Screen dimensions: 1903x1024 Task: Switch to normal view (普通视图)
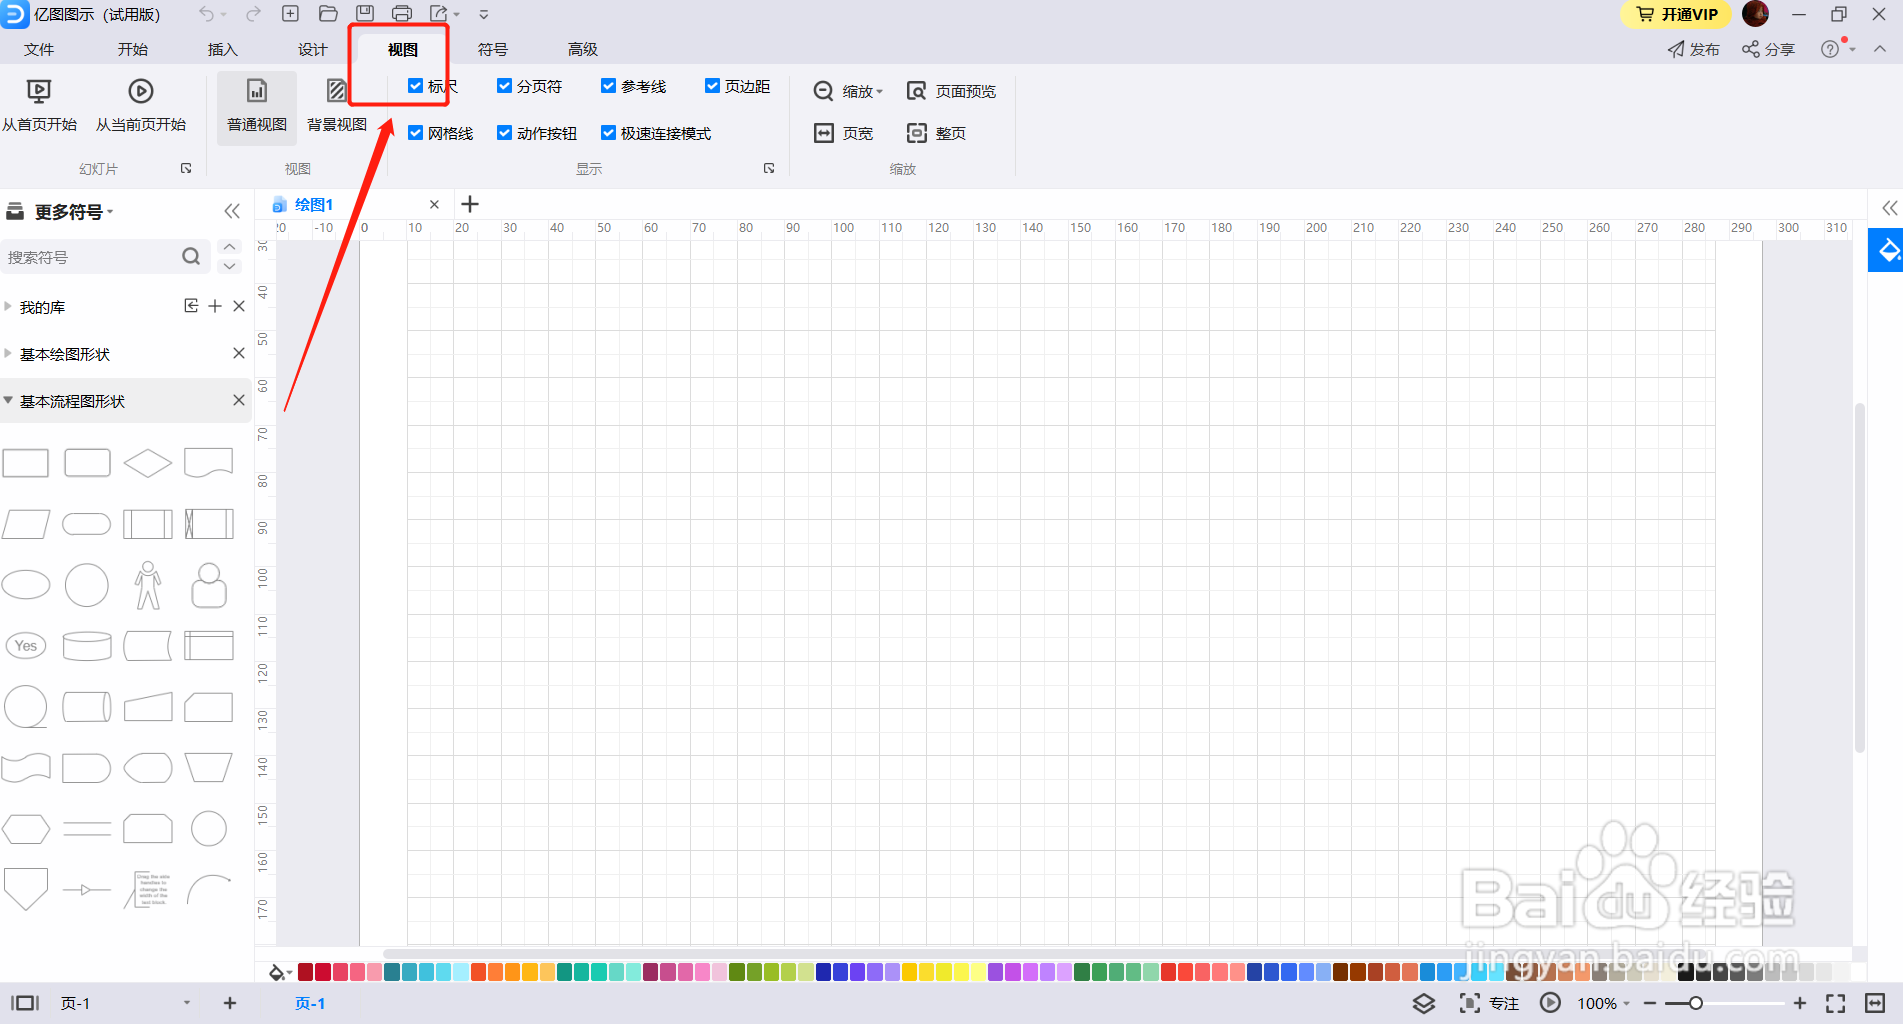257,107
